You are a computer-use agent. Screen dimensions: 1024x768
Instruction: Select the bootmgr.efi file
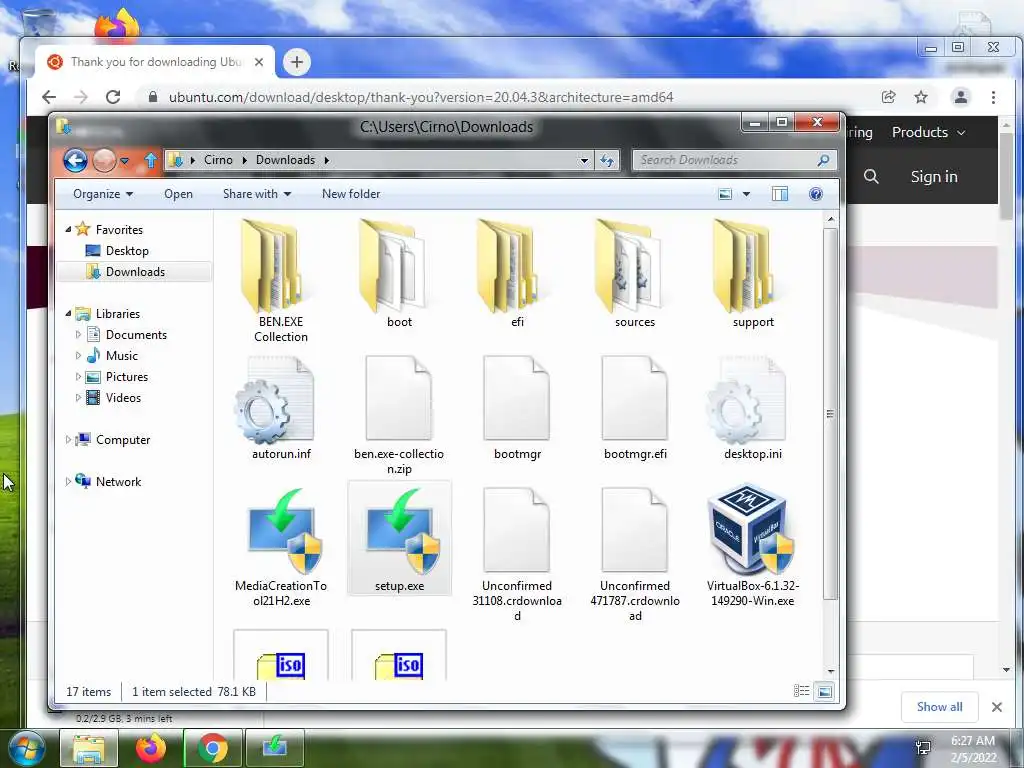pyautogui.click(x=635, y=408)
